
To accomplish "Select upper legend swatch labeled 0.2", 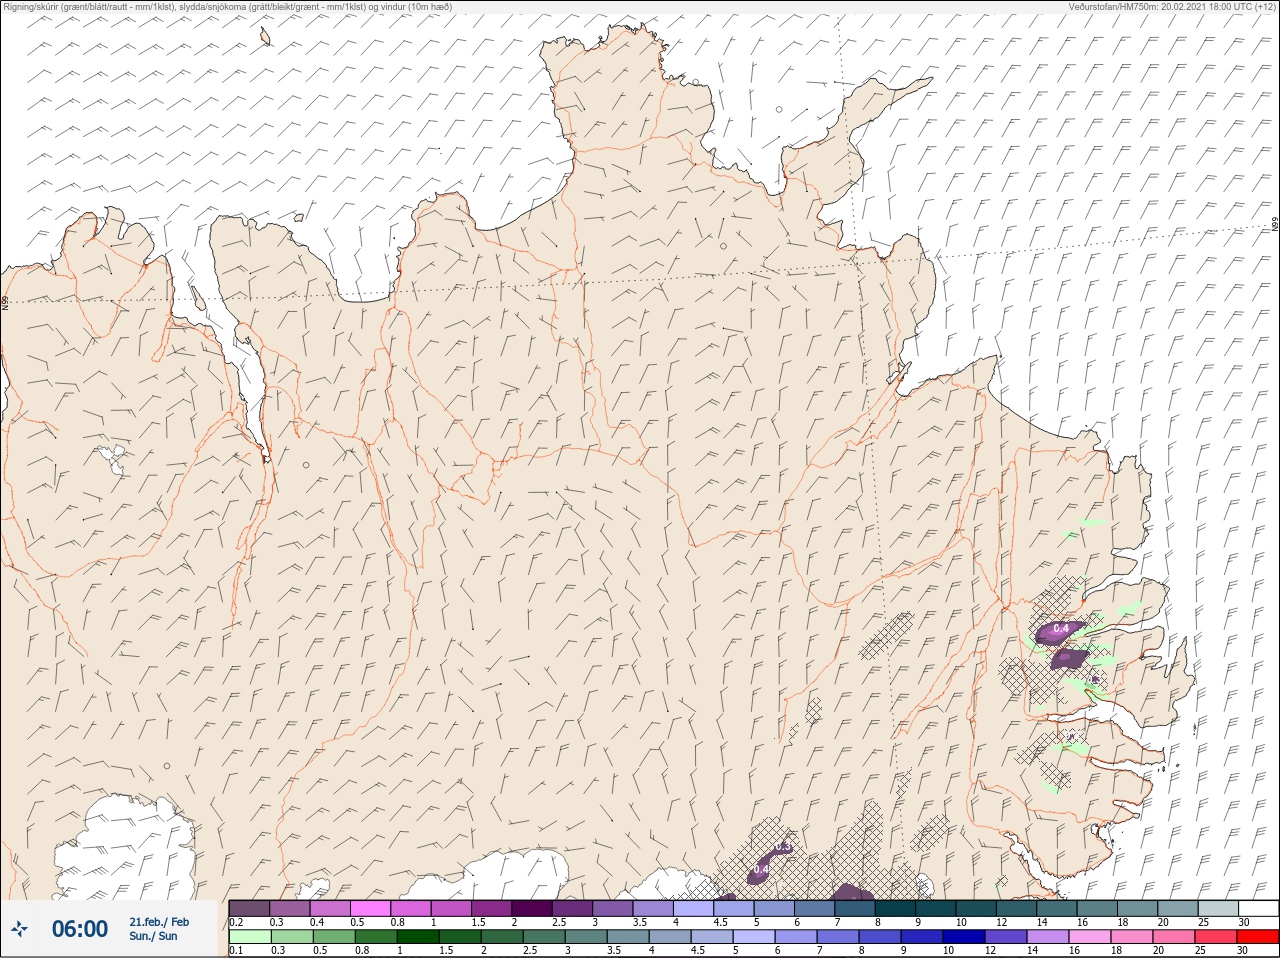I will 249,908.
